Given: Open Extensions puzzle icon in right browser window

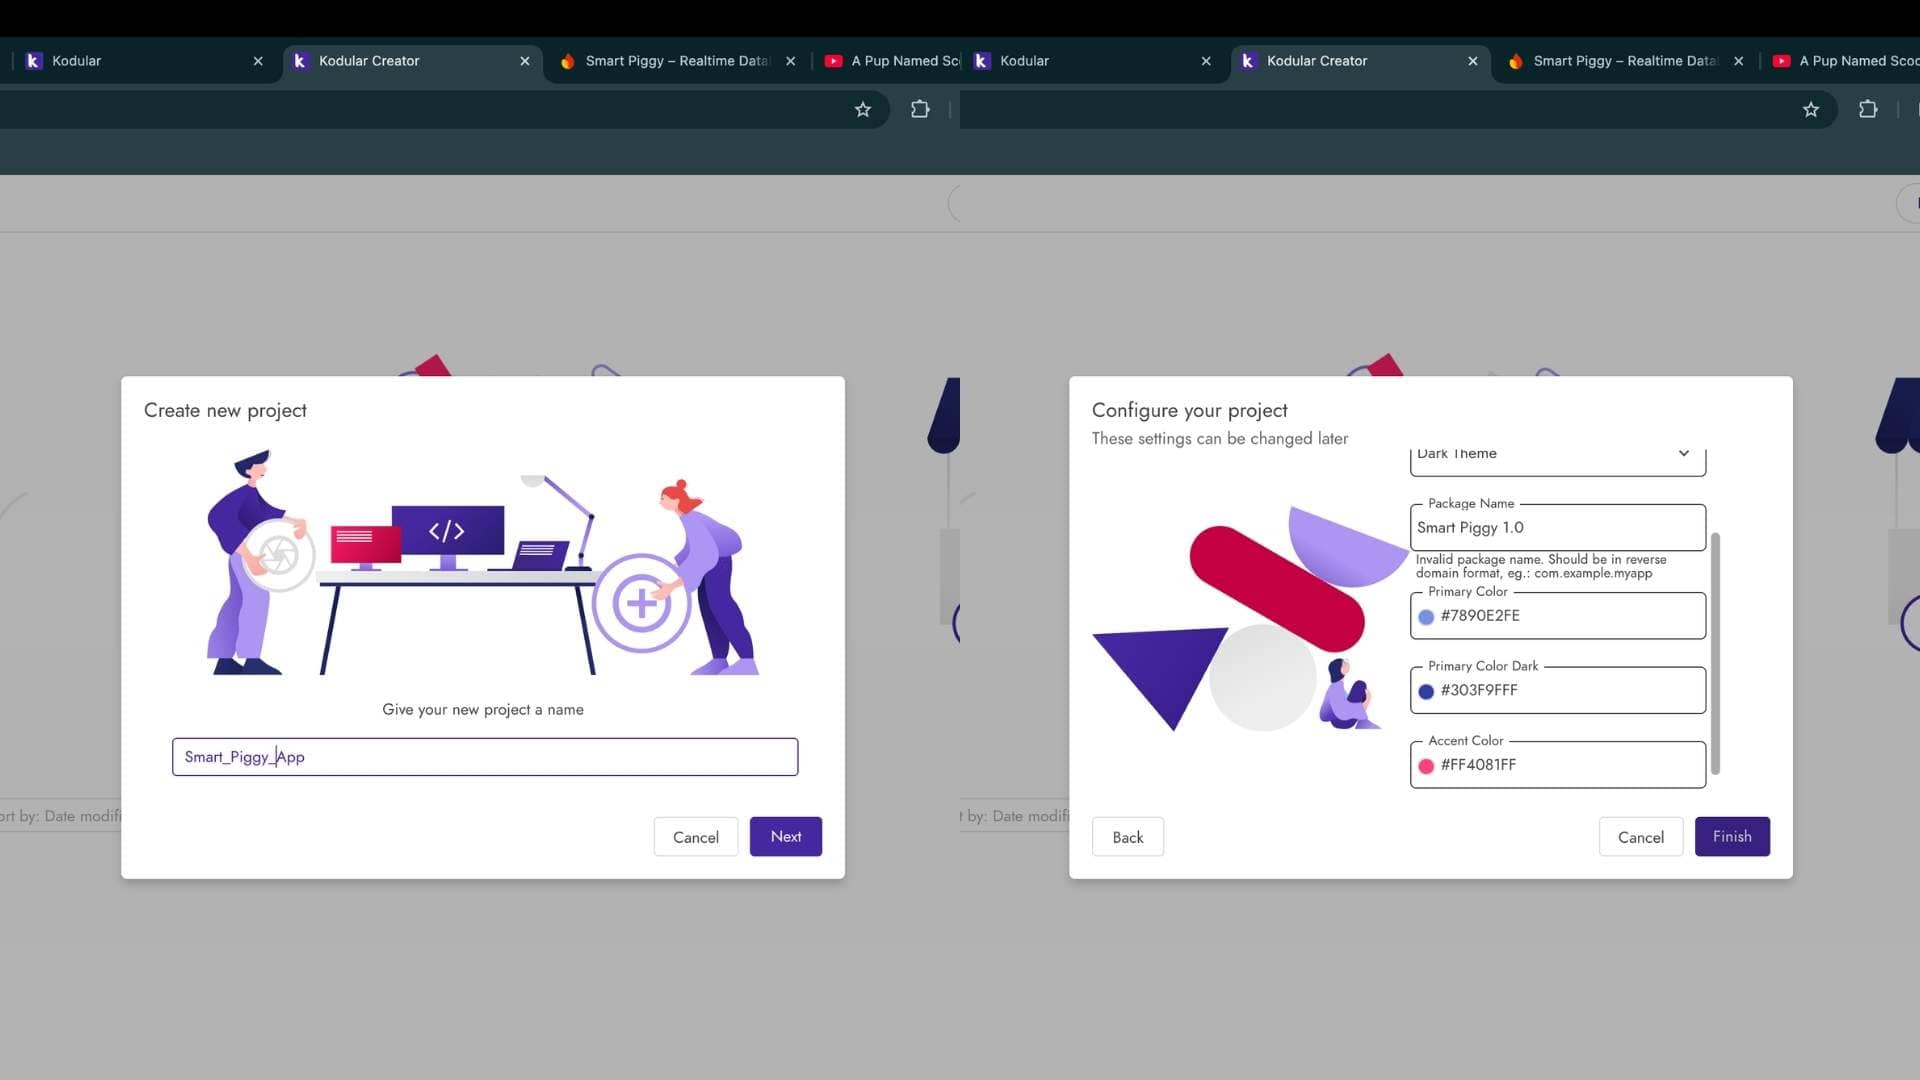Looking at the screenshot, I should [x=1868, y=110].
